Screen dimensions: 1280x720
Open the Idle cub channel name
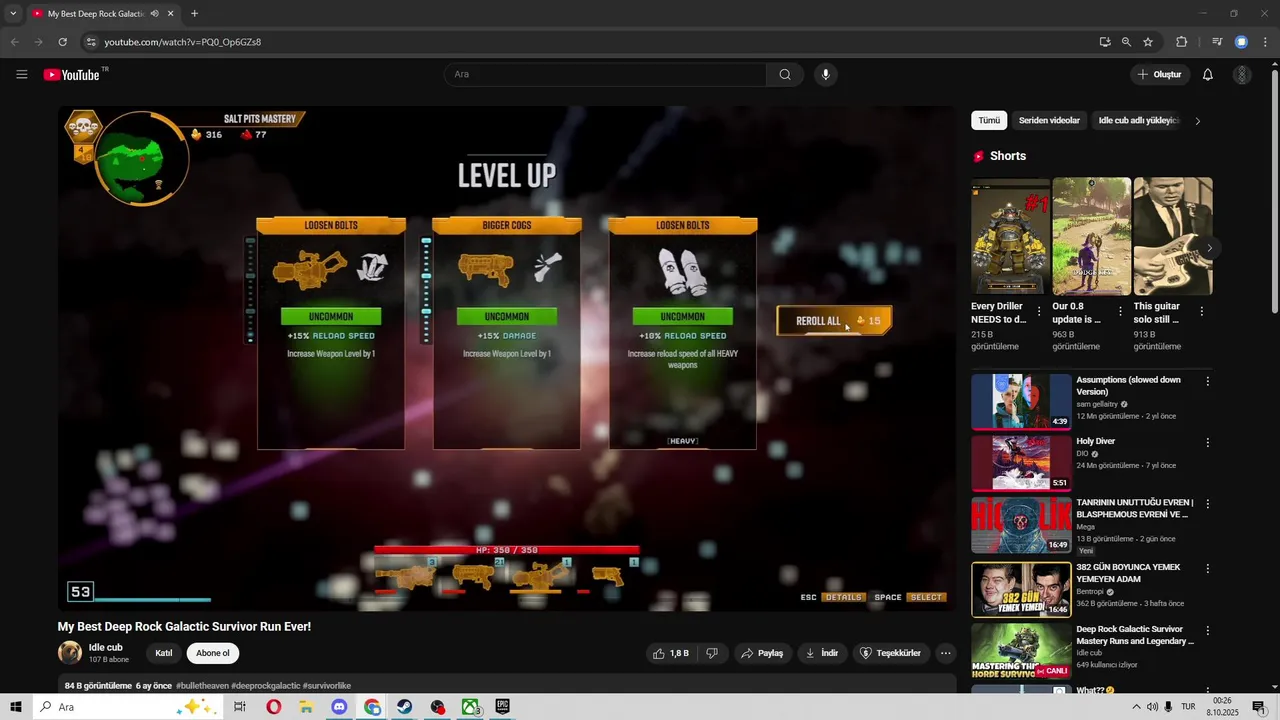click(x=105, y=647)
